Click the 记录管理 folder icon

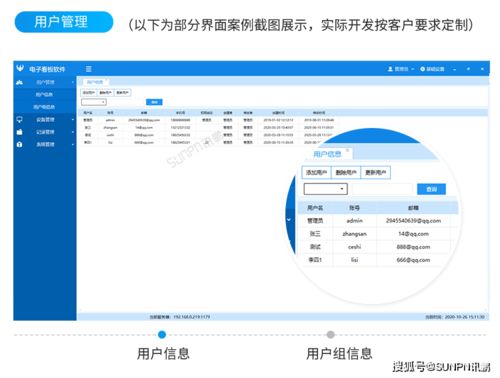pyautogui.click(x=19, y=132)
